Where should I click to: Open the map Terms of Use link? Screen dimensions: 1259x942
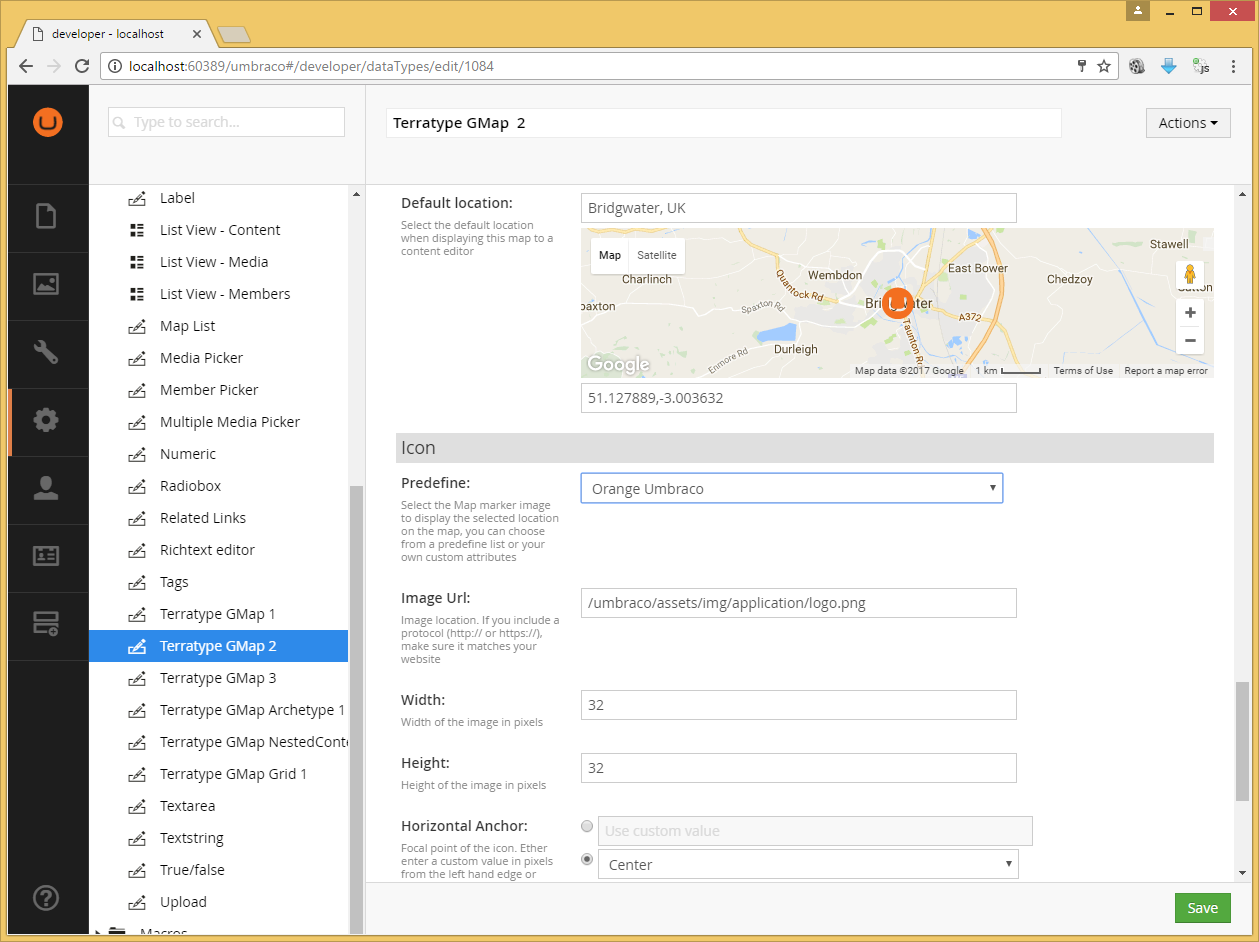pyautogui.click(x=1083, y=371)
